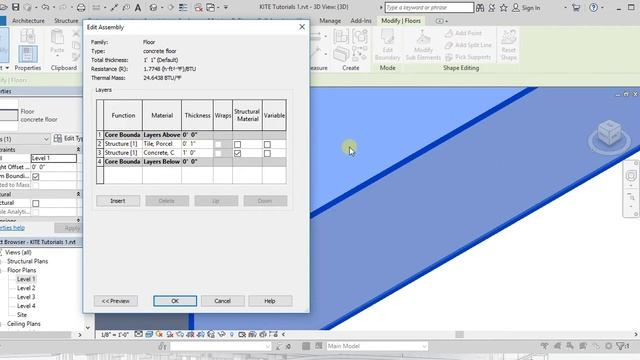Toggle Structural Material for Tile Porcelain layer
Screen dimensions: 640x360
click(x=237, y=144)
